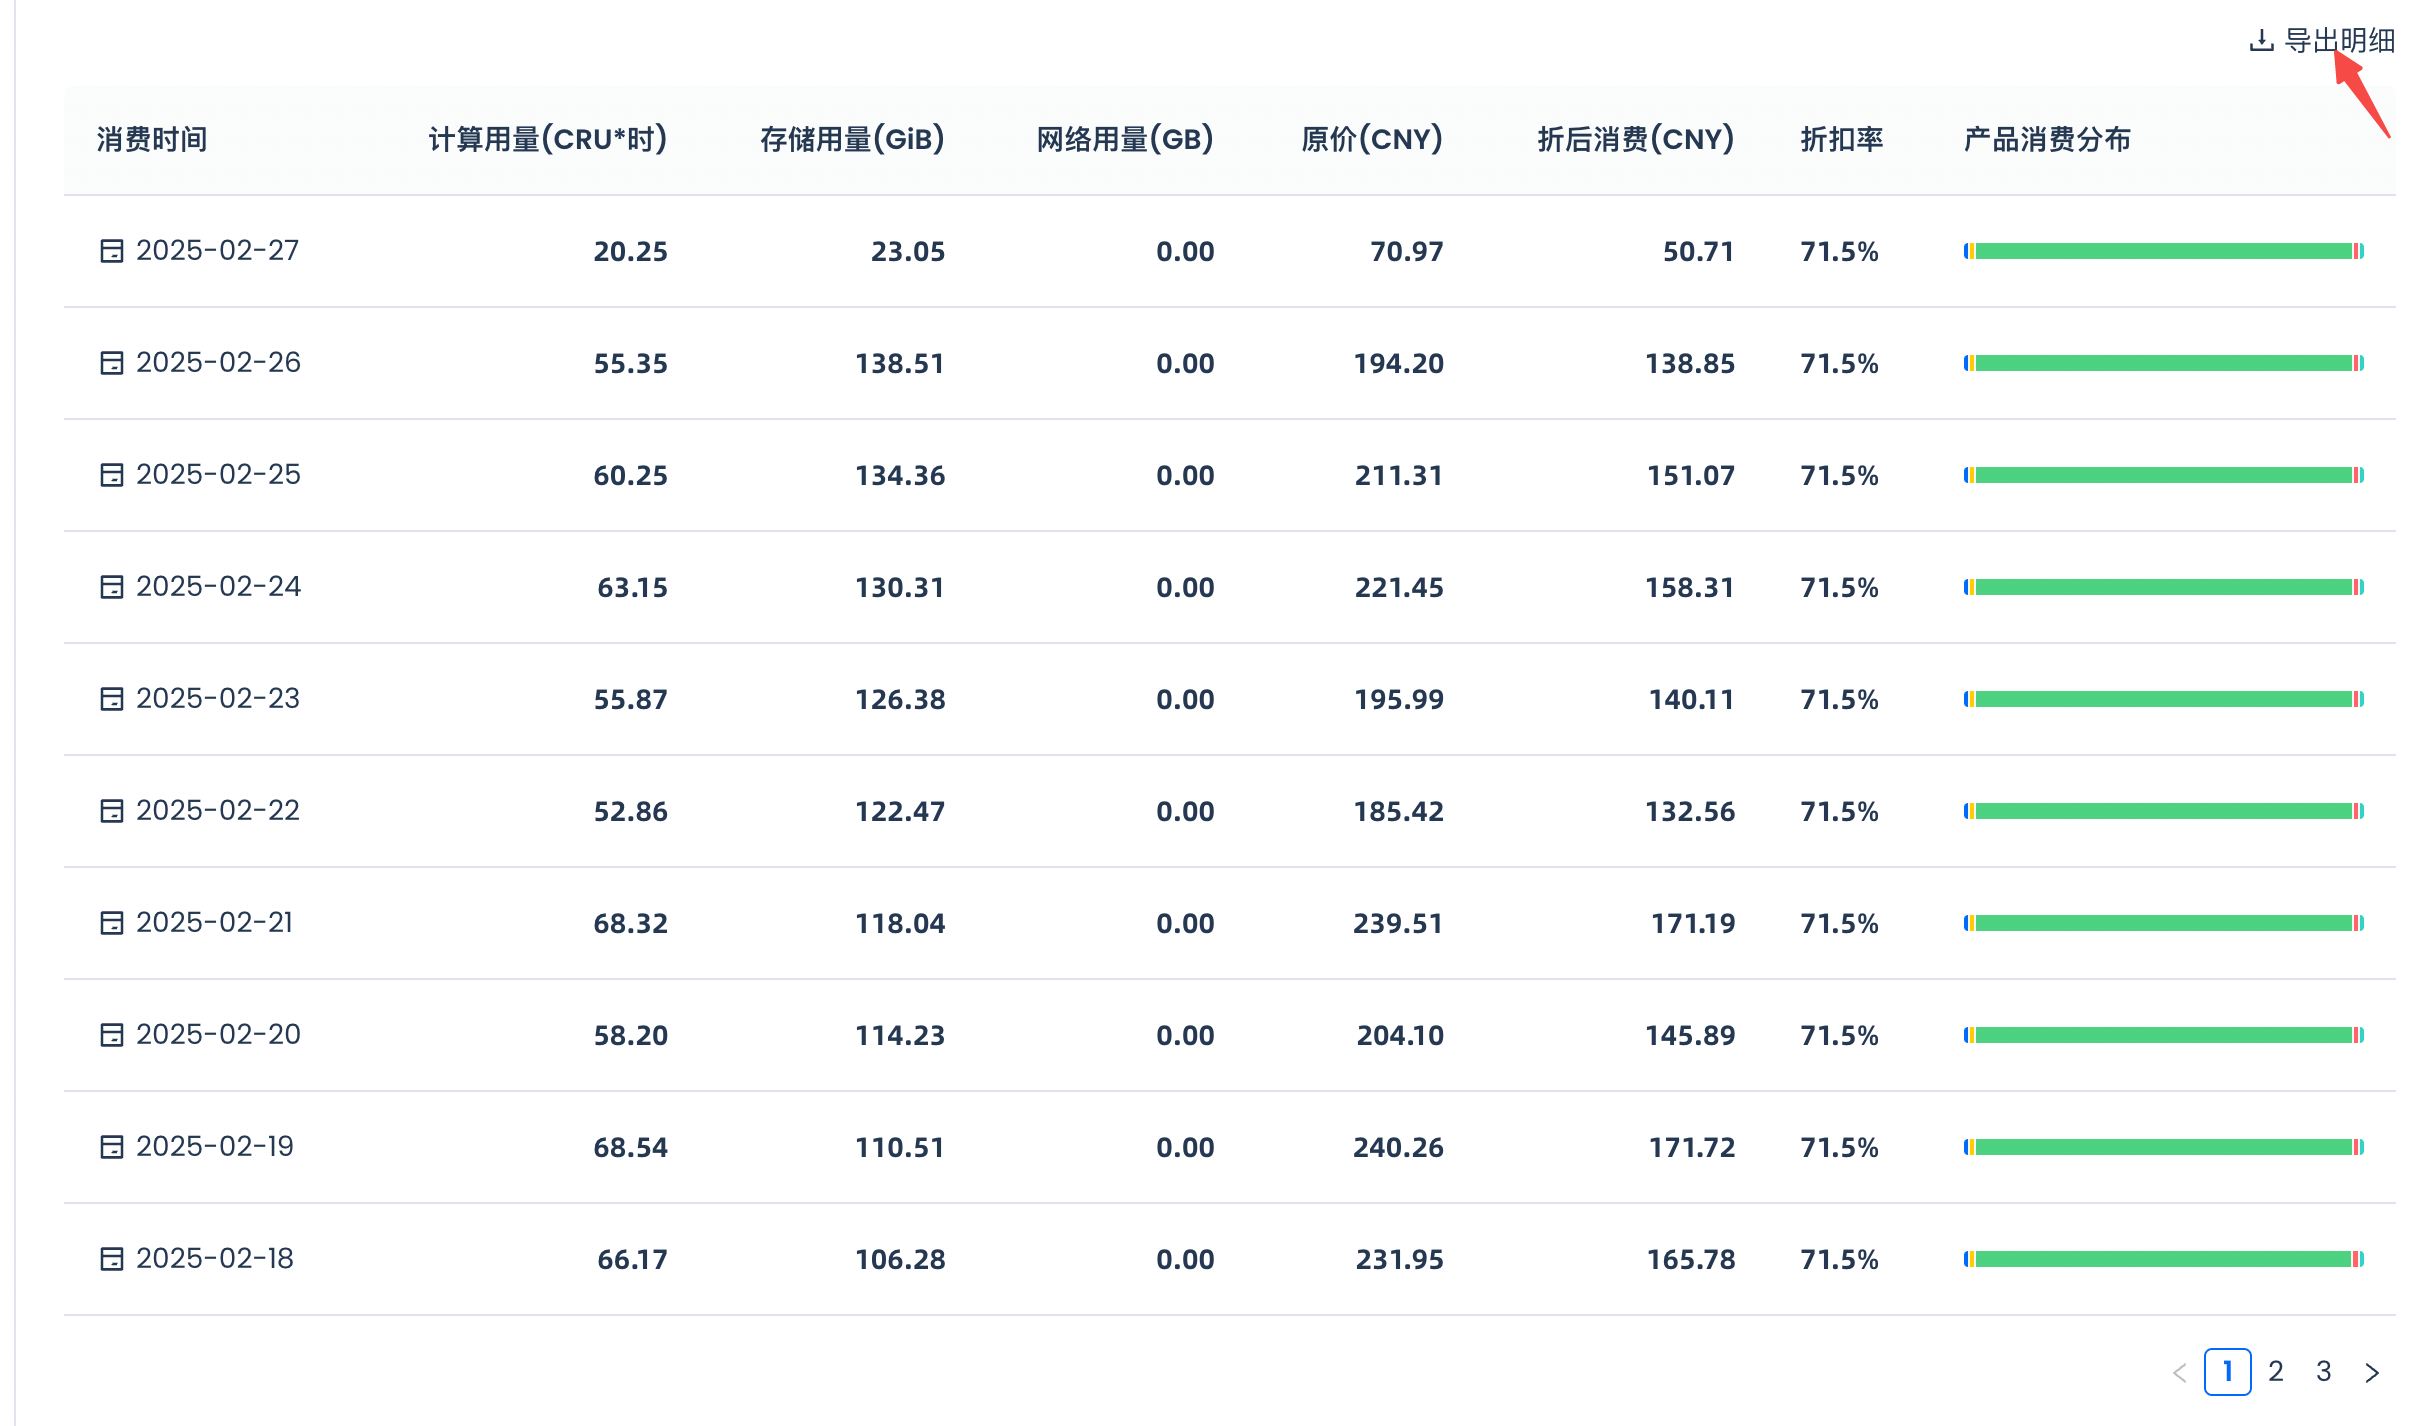The height and width of the screenshot is (1426, 2428).
Task: Select current page 1 button
Action: click(2227, 1371)
